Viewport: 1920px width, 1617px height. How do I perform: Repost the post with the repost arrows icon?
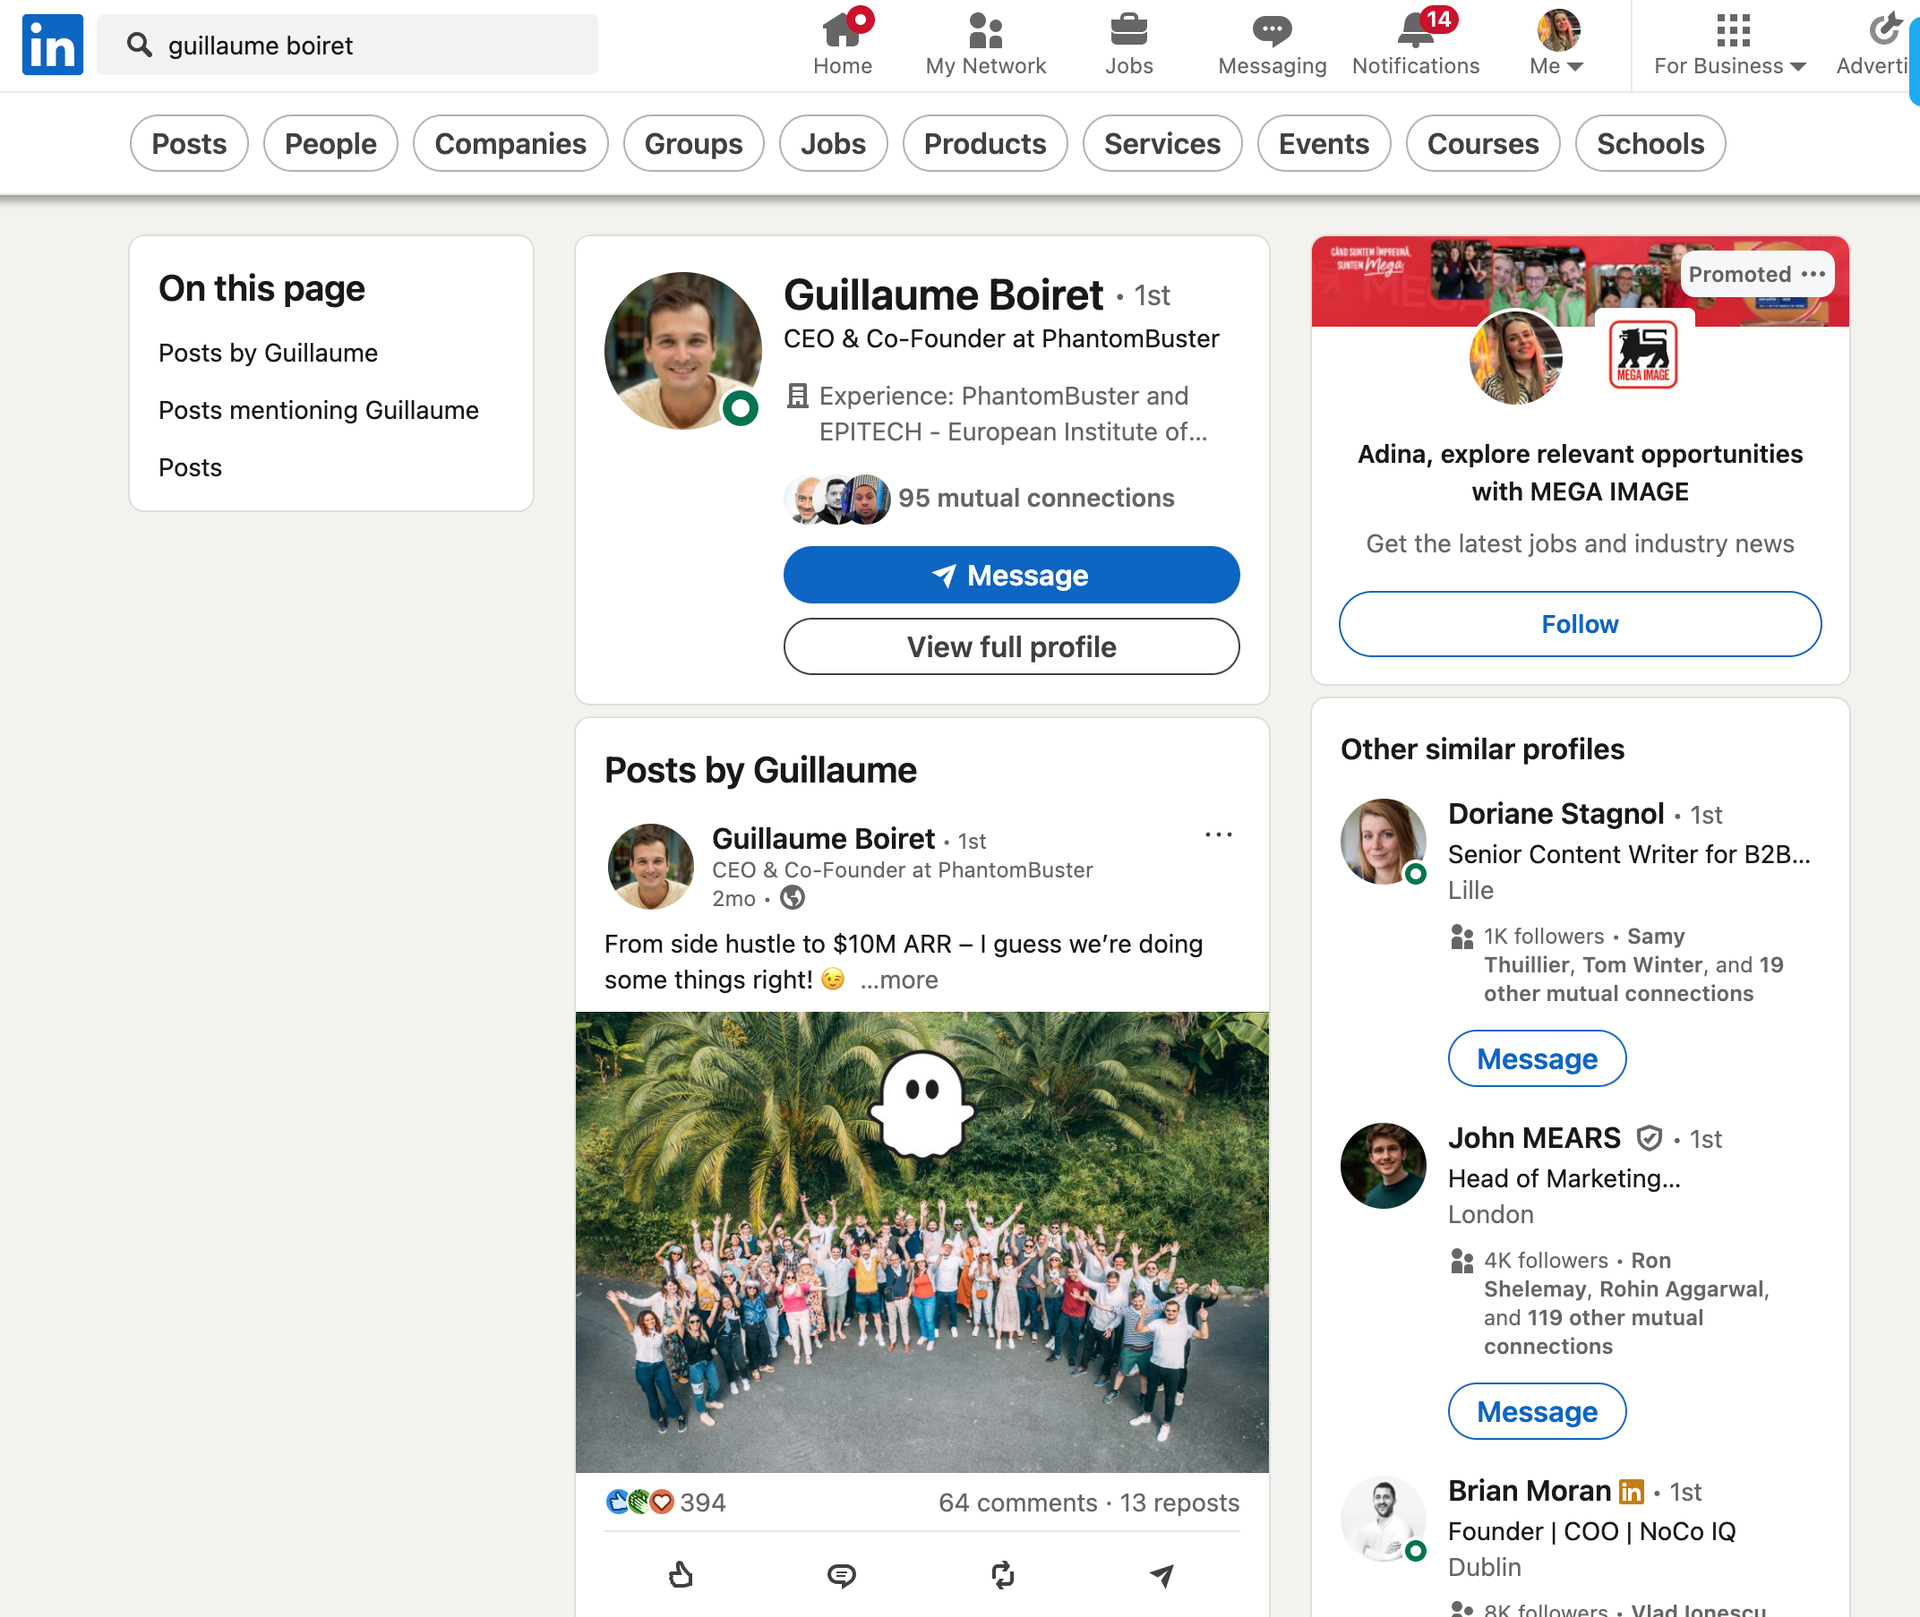(x=1002, y=1576)
